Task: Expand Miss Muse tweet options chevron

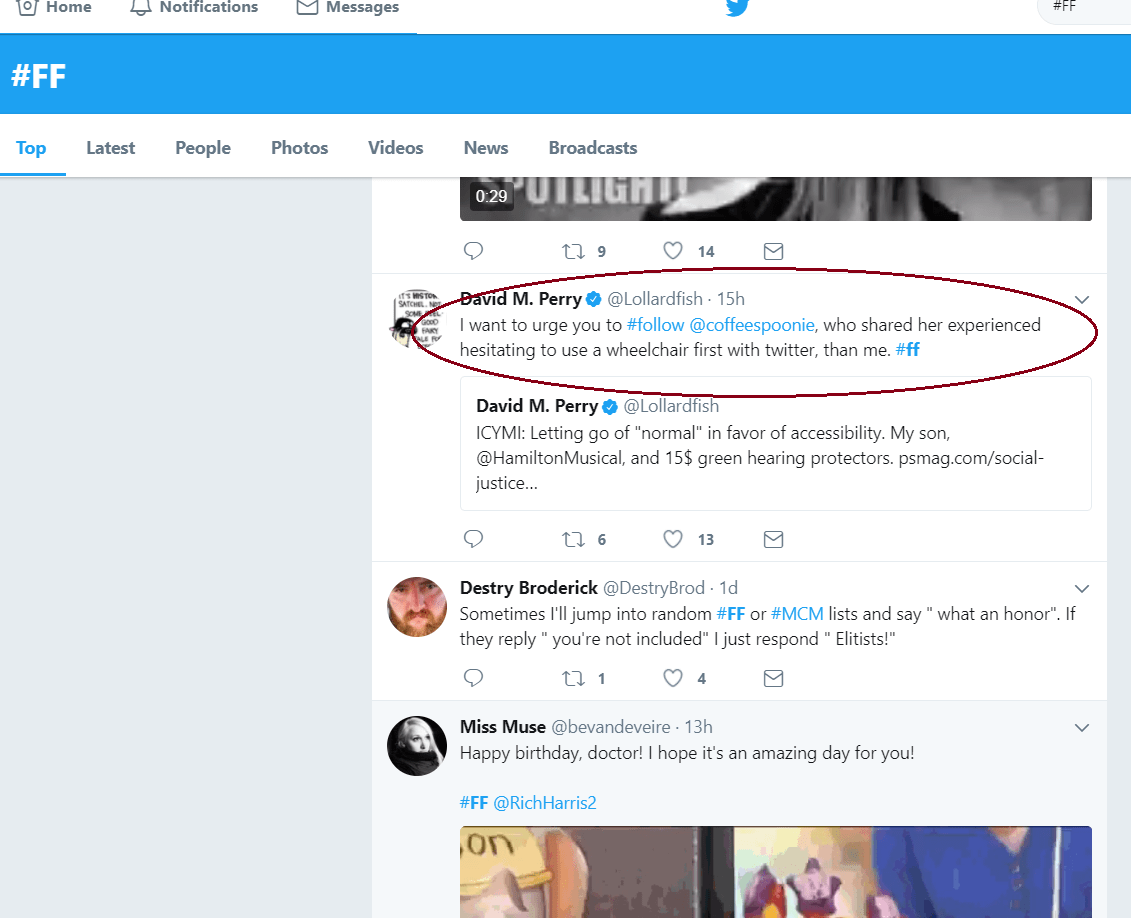Action: click(x=1081, y=728)
